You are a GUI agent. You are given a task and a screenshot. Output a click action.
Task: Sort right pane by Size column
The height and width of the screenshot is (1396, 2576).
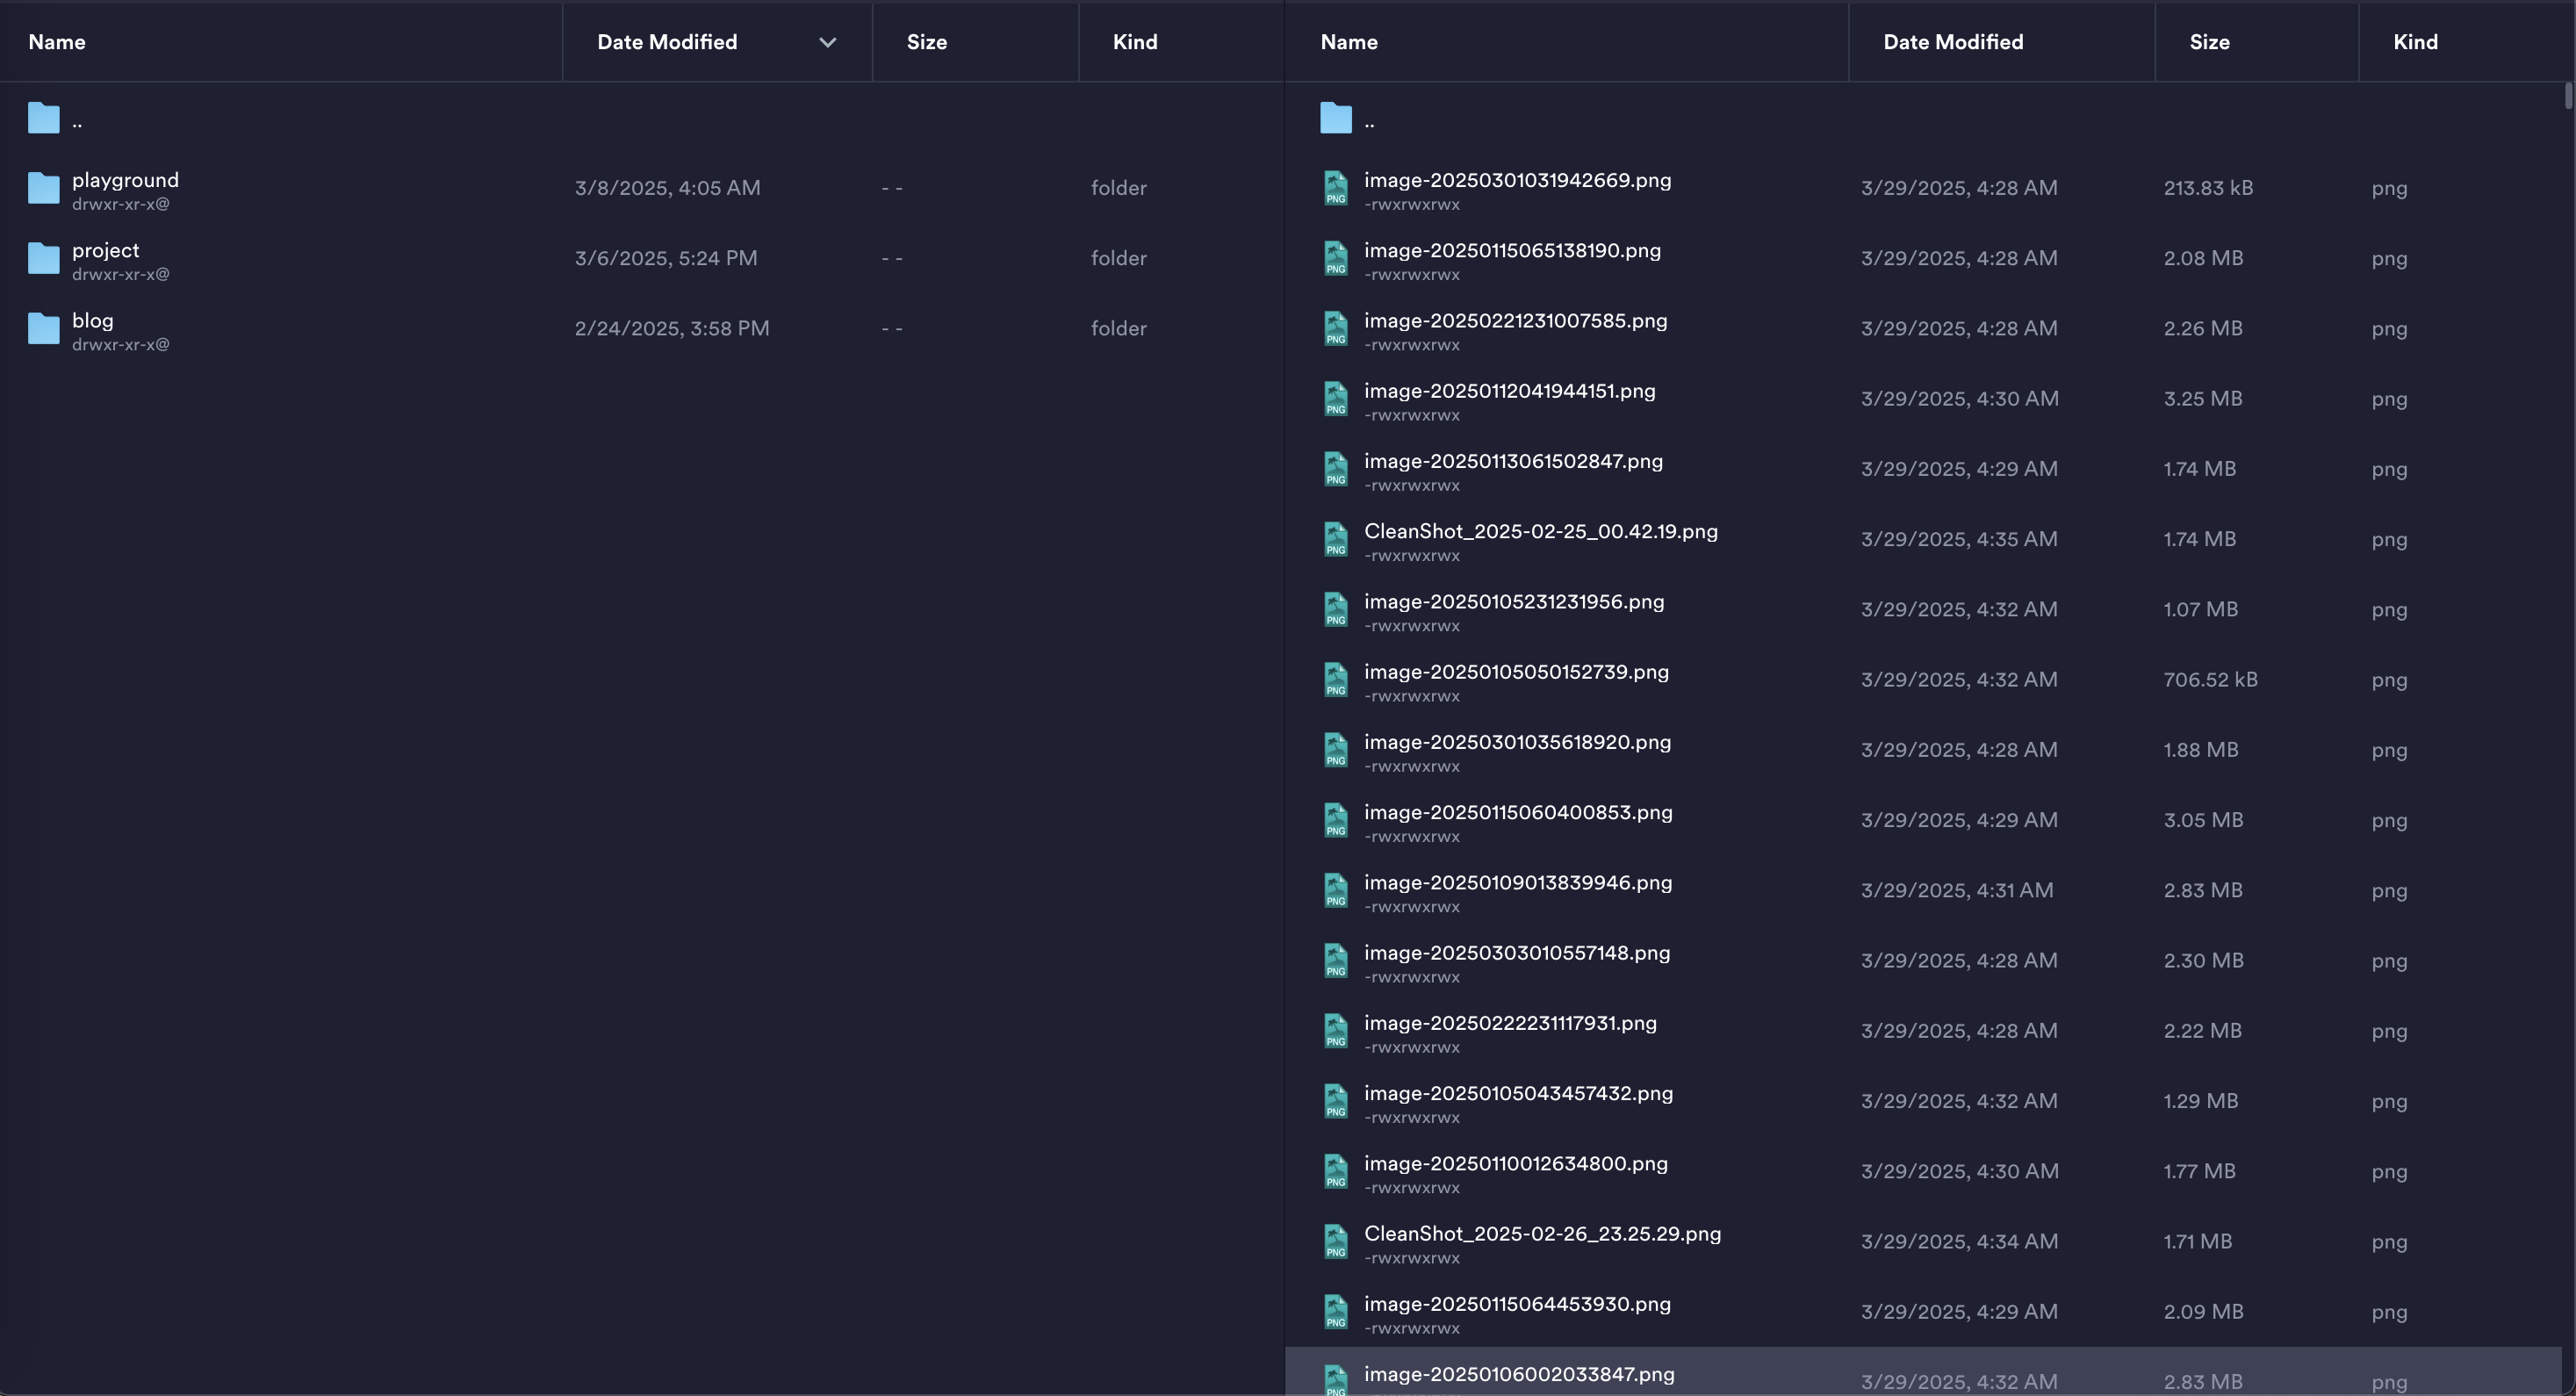pos(2209,42)
